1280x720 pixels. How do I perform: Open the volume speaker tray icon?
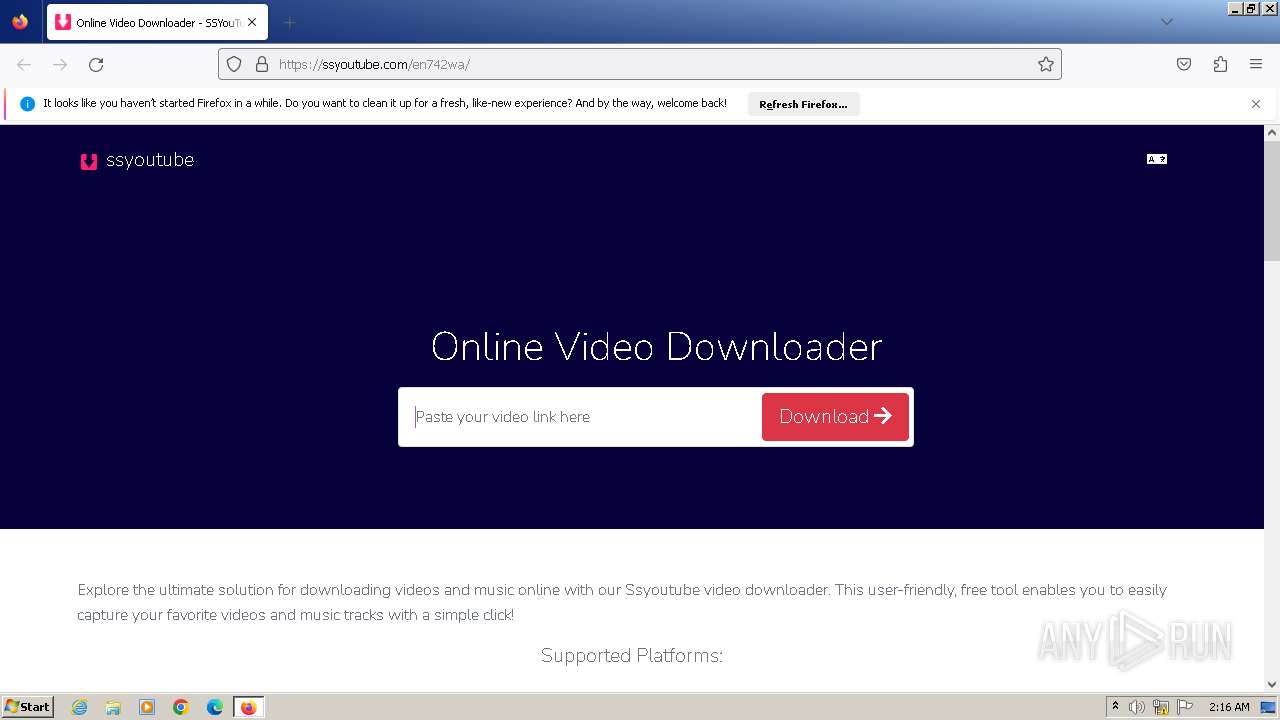point(1137,707)
